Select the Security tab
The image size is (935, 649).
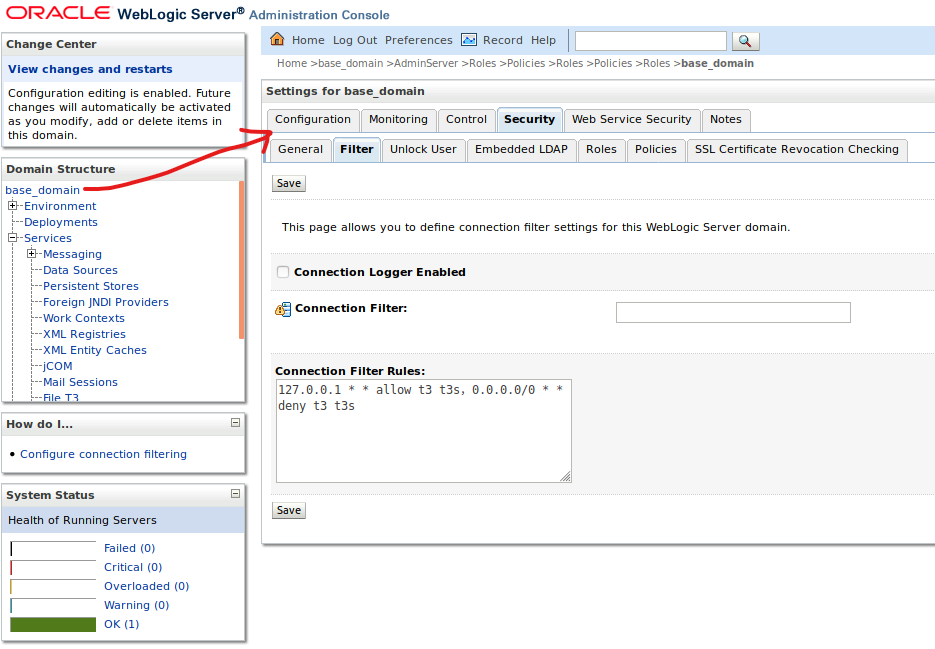coord(530,120)
